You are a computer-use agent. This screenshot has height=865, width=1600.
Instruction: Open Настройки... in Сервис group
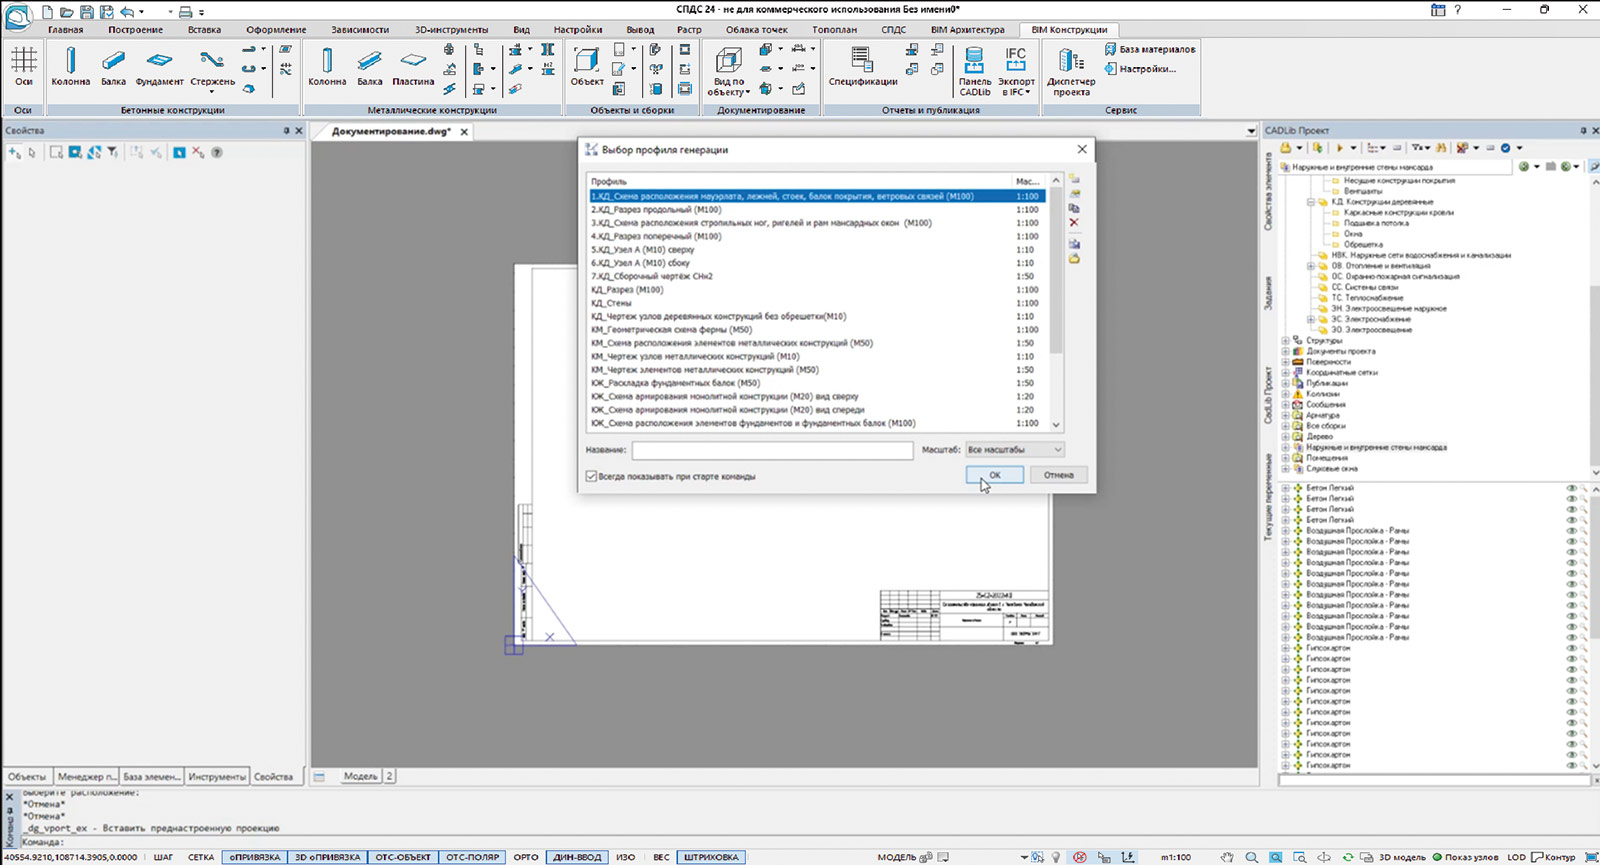(1141, 69)
